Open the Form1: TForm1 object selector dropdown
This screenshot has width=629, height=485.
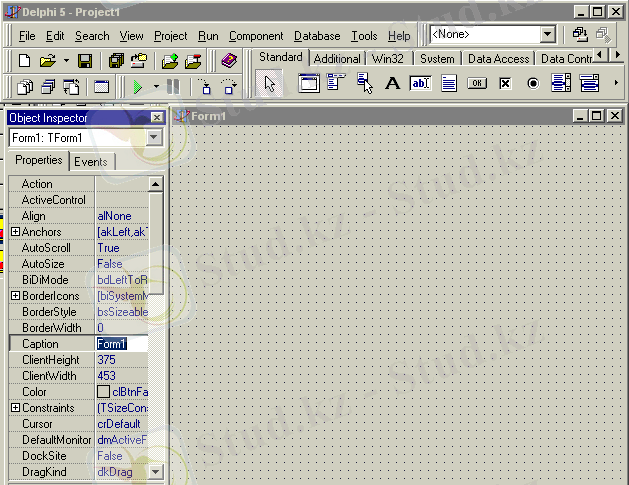point(155,137)
